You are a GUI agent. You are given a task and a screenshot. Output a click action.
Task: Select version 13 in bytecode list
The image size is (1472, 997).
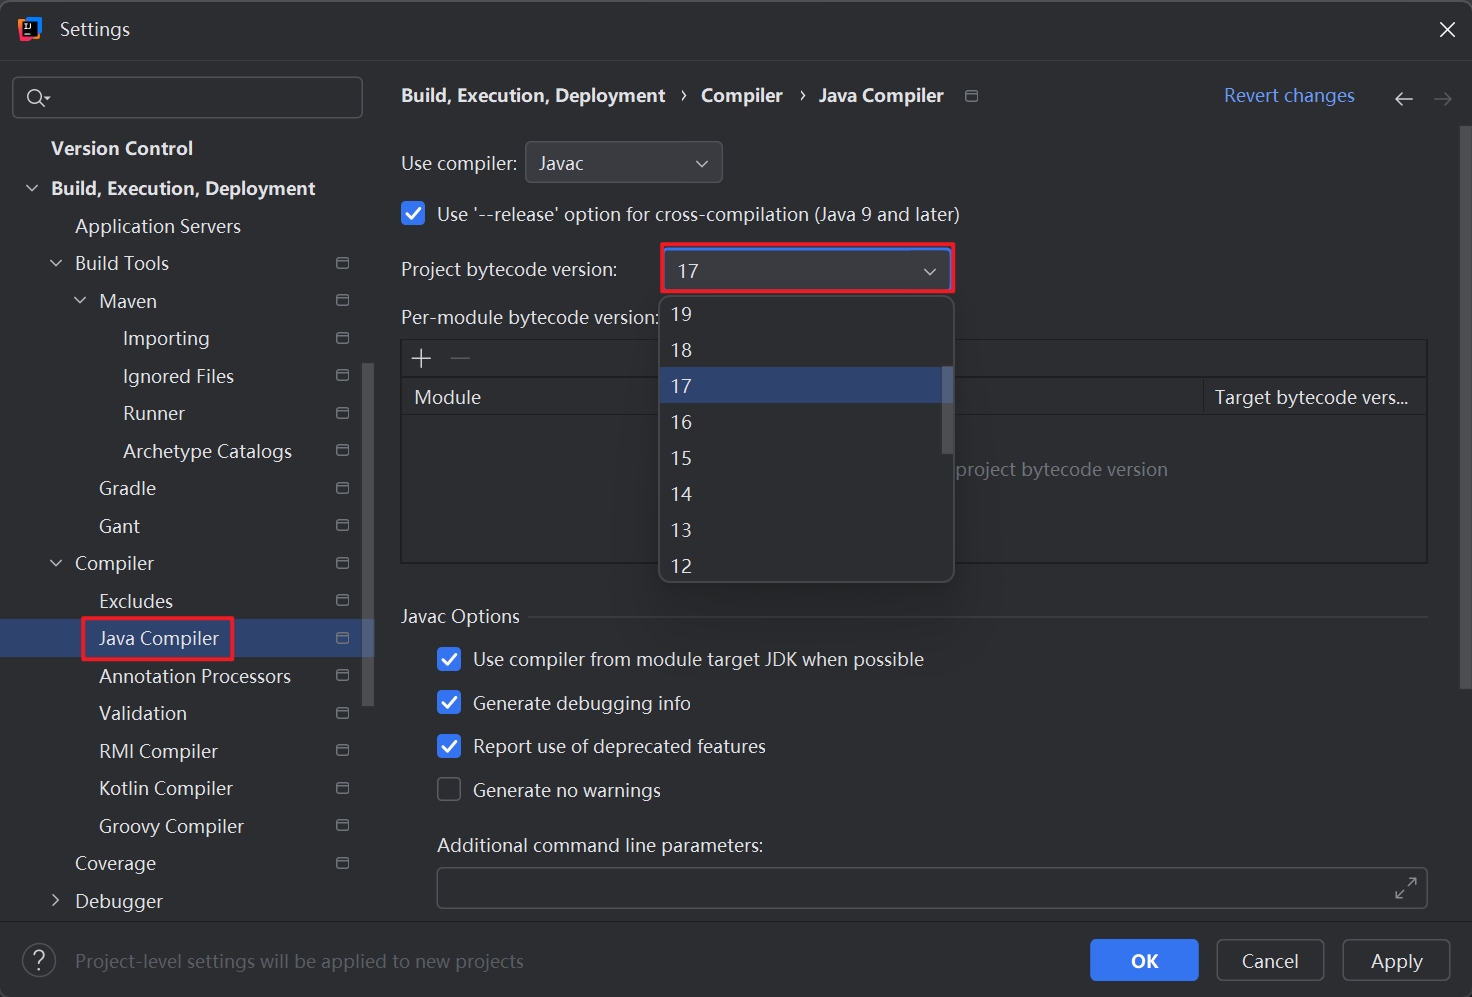tap(801, 530)
